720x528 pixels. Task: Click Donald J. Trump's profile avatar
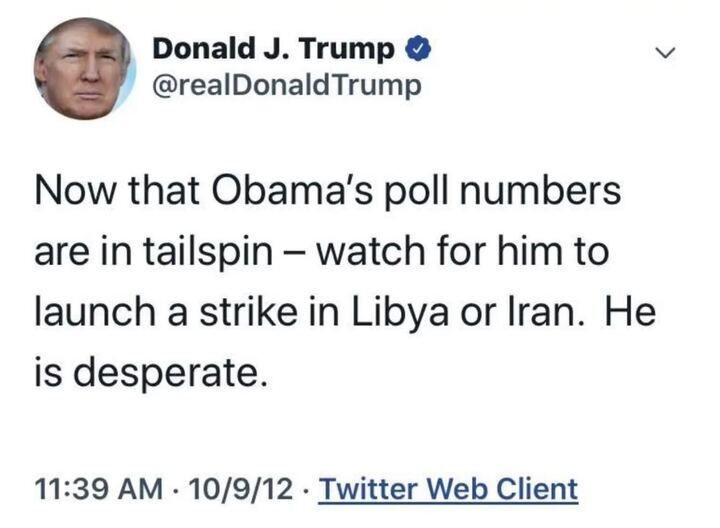[83, 68]
